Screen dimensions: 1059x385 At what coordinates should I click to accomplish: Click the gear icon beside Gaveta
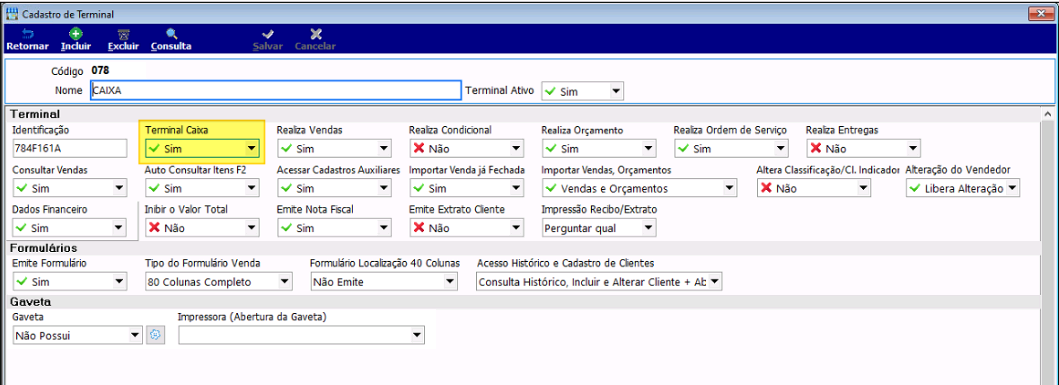(155, 335)
